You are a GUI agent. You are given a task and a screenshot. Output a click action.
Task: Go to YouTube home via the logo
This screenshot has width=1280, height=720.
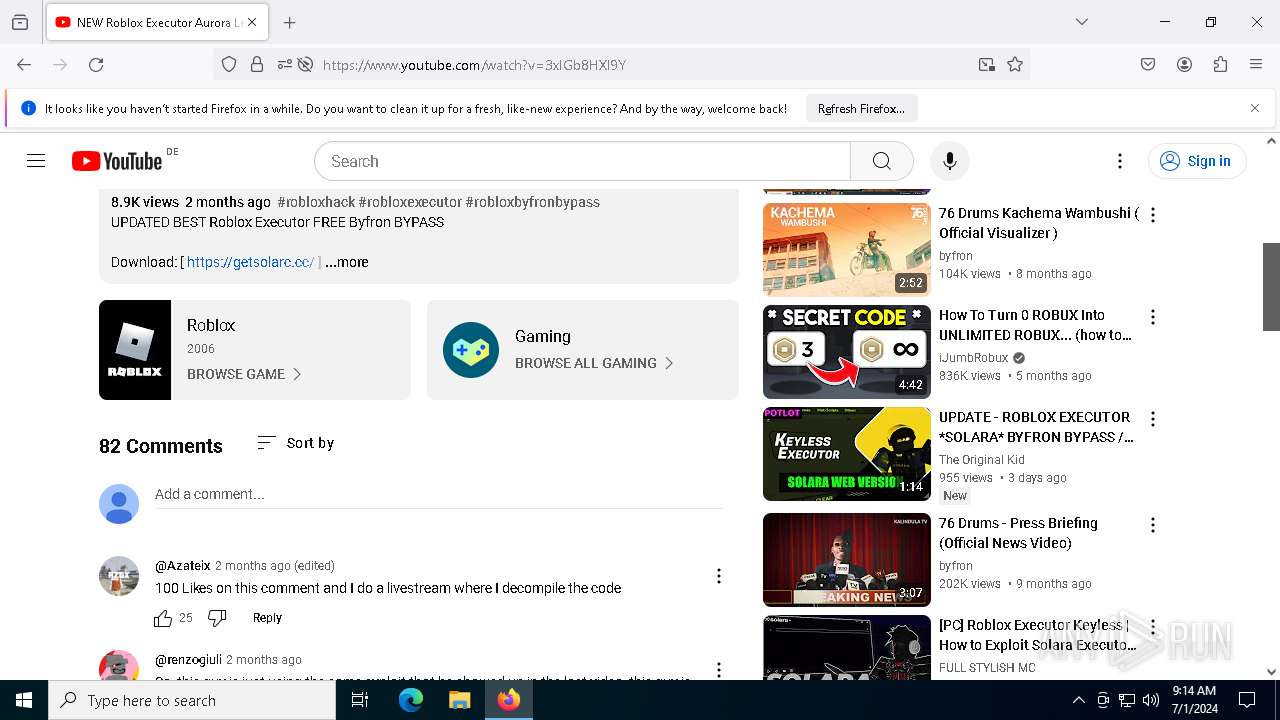click(117, 161)
